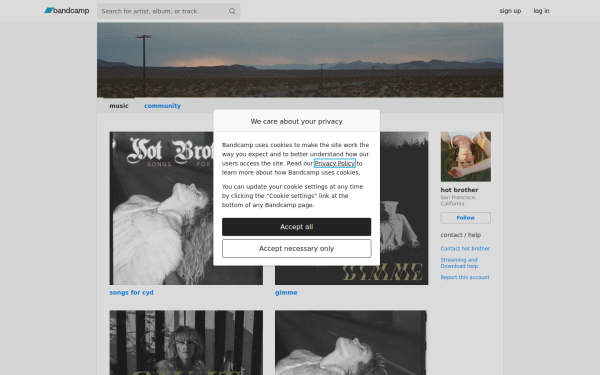The width and height of the screenshot is (600, 375).
Task: Open the bottom-right reclining woman album cover
Action: pos(351,342)
